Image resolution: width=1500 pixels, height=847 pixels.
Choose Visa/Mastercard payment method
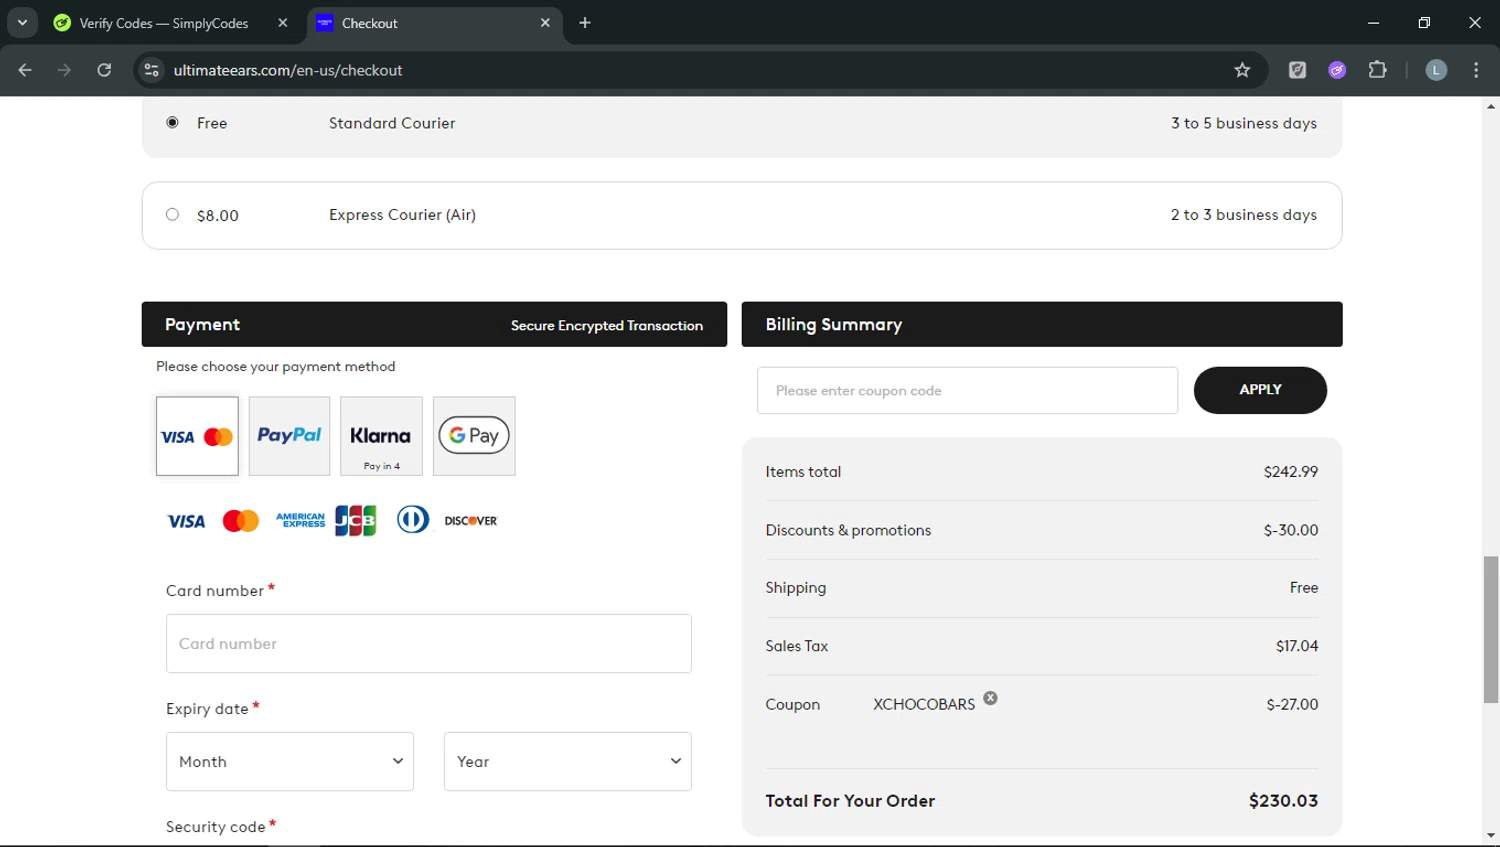click(x=197, y=436)
